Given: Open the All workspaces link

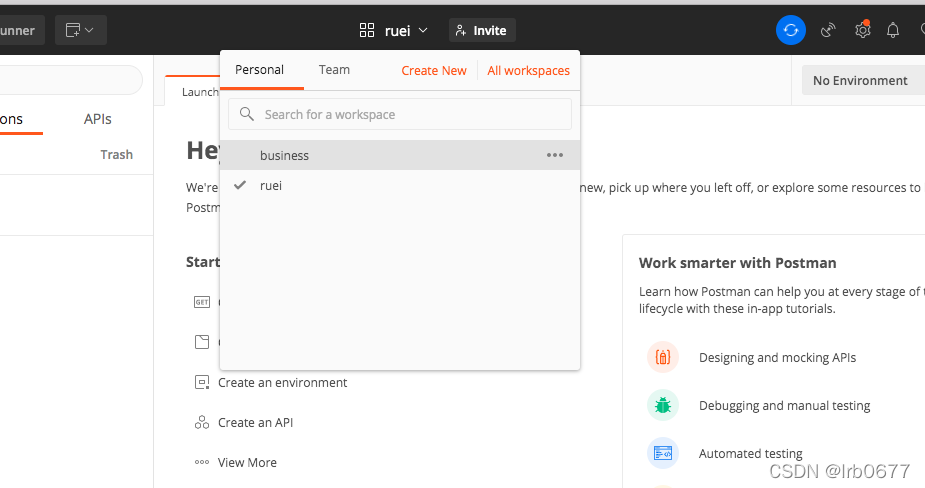Looking at the screenshot, I should 528,71.
